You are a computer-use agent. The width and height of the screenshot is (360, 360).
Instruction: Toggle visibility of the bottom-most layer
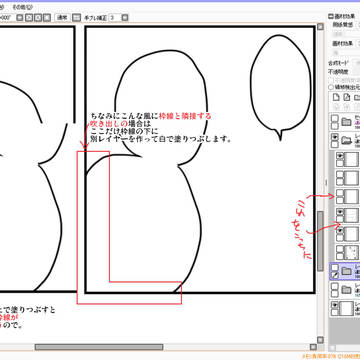click(335, 305)
